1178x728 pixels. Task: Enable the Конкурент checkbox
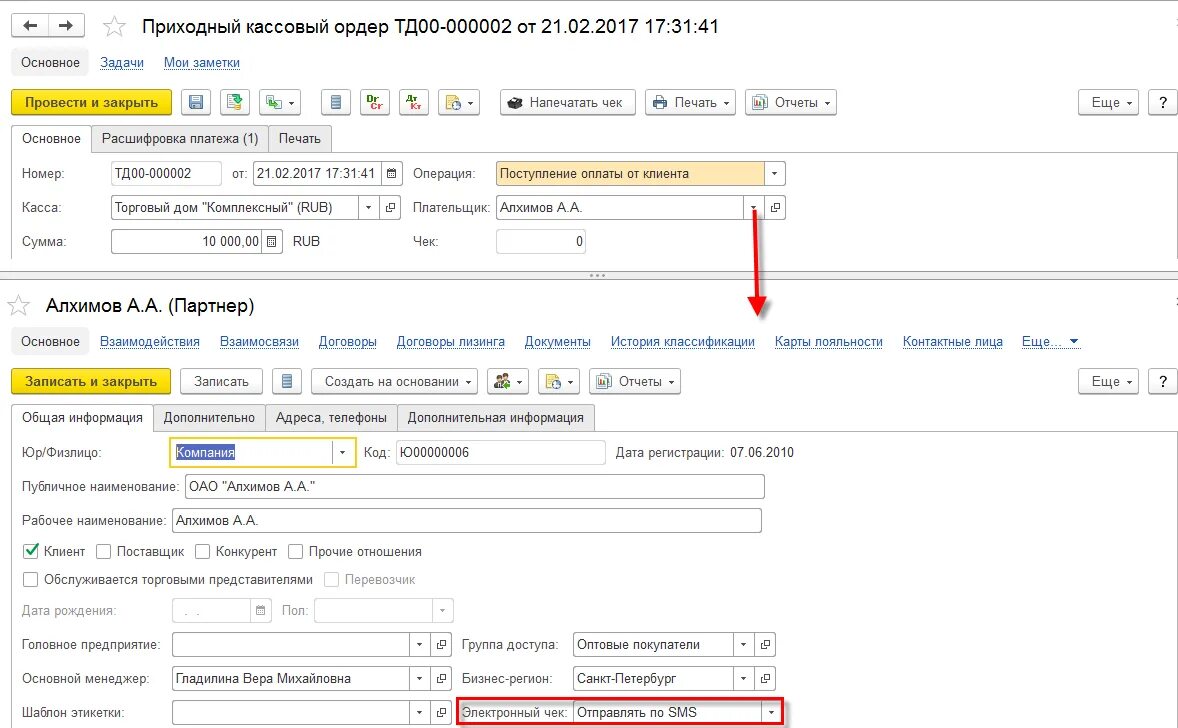[202, 551]
